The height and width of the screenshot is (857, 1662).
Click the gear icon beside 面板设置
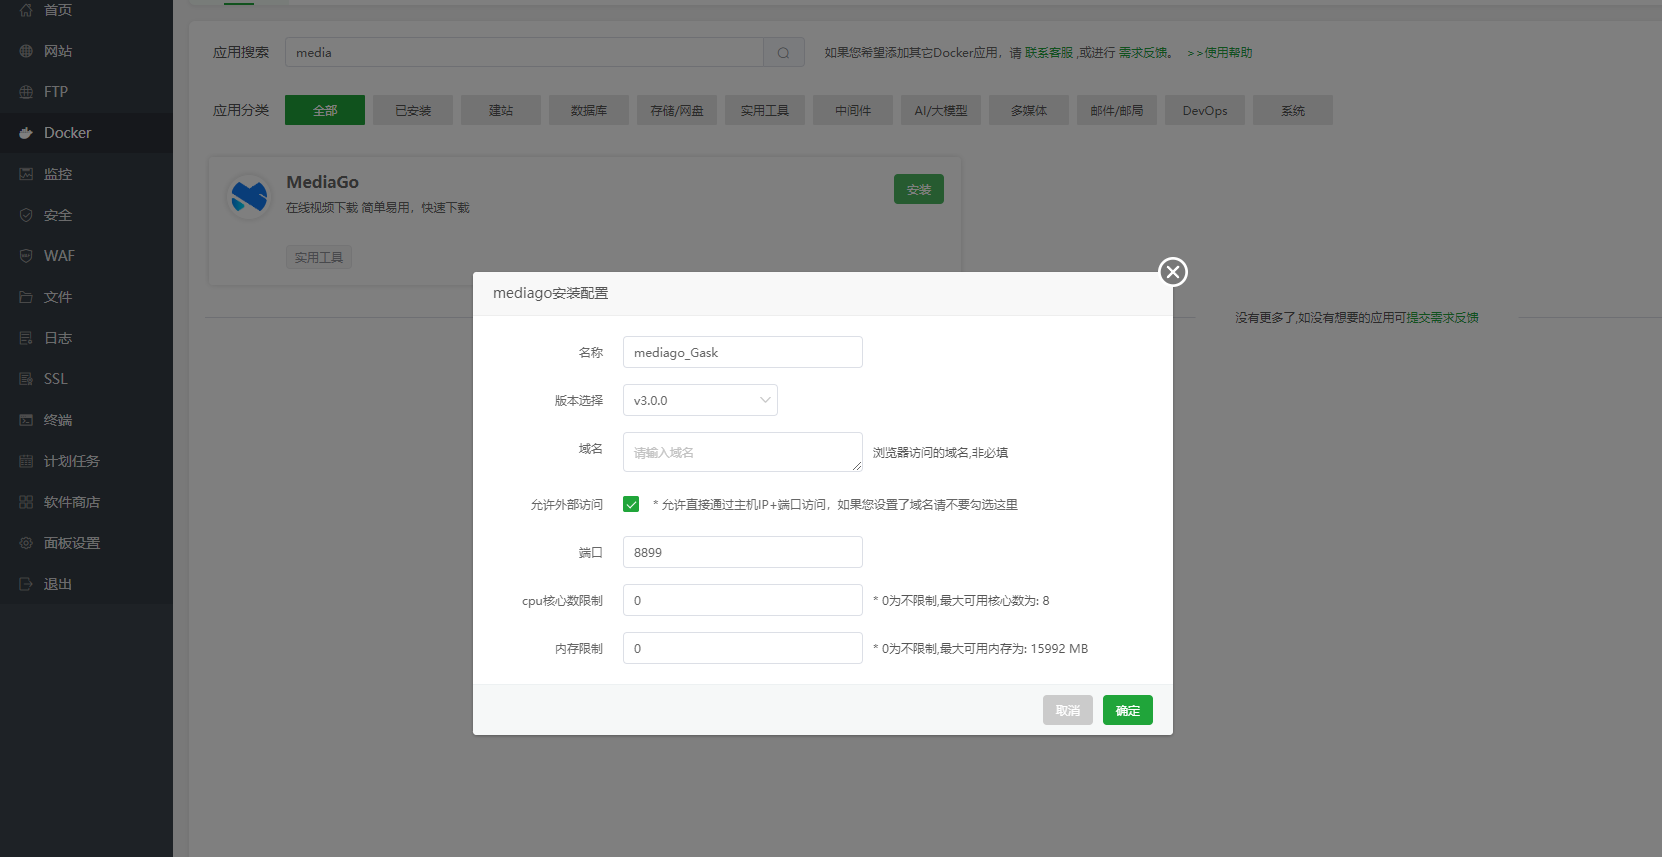click(26, 543)
